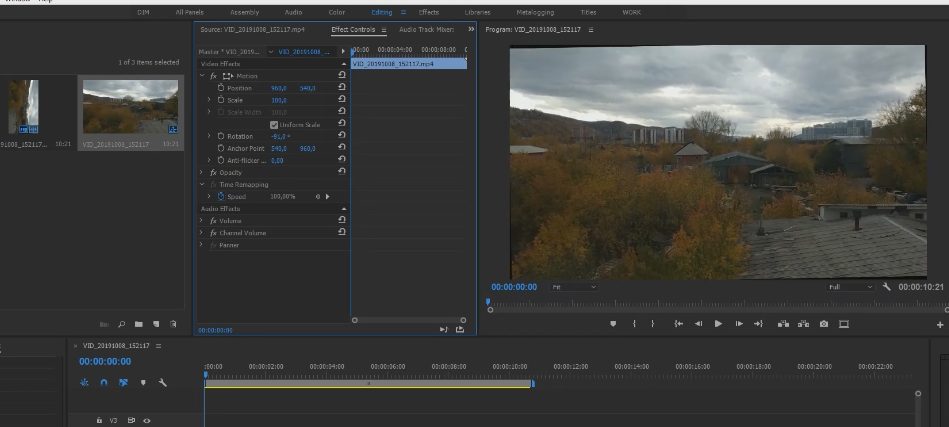Viewport: 949px width, 427px height.
Task: Go to Out point in Program monitor
Action: pyautogui.click(x=758, y=324)
